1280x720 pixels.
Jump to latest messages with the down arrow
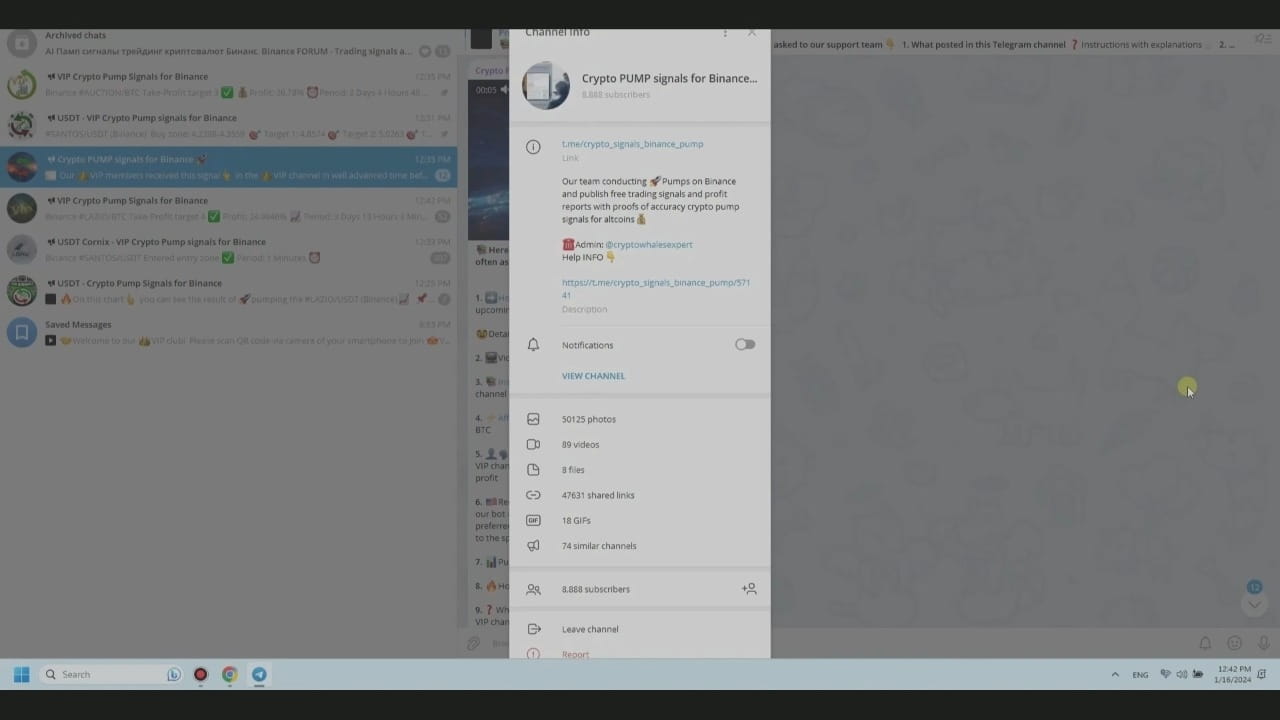click(x=1254, y=604)
